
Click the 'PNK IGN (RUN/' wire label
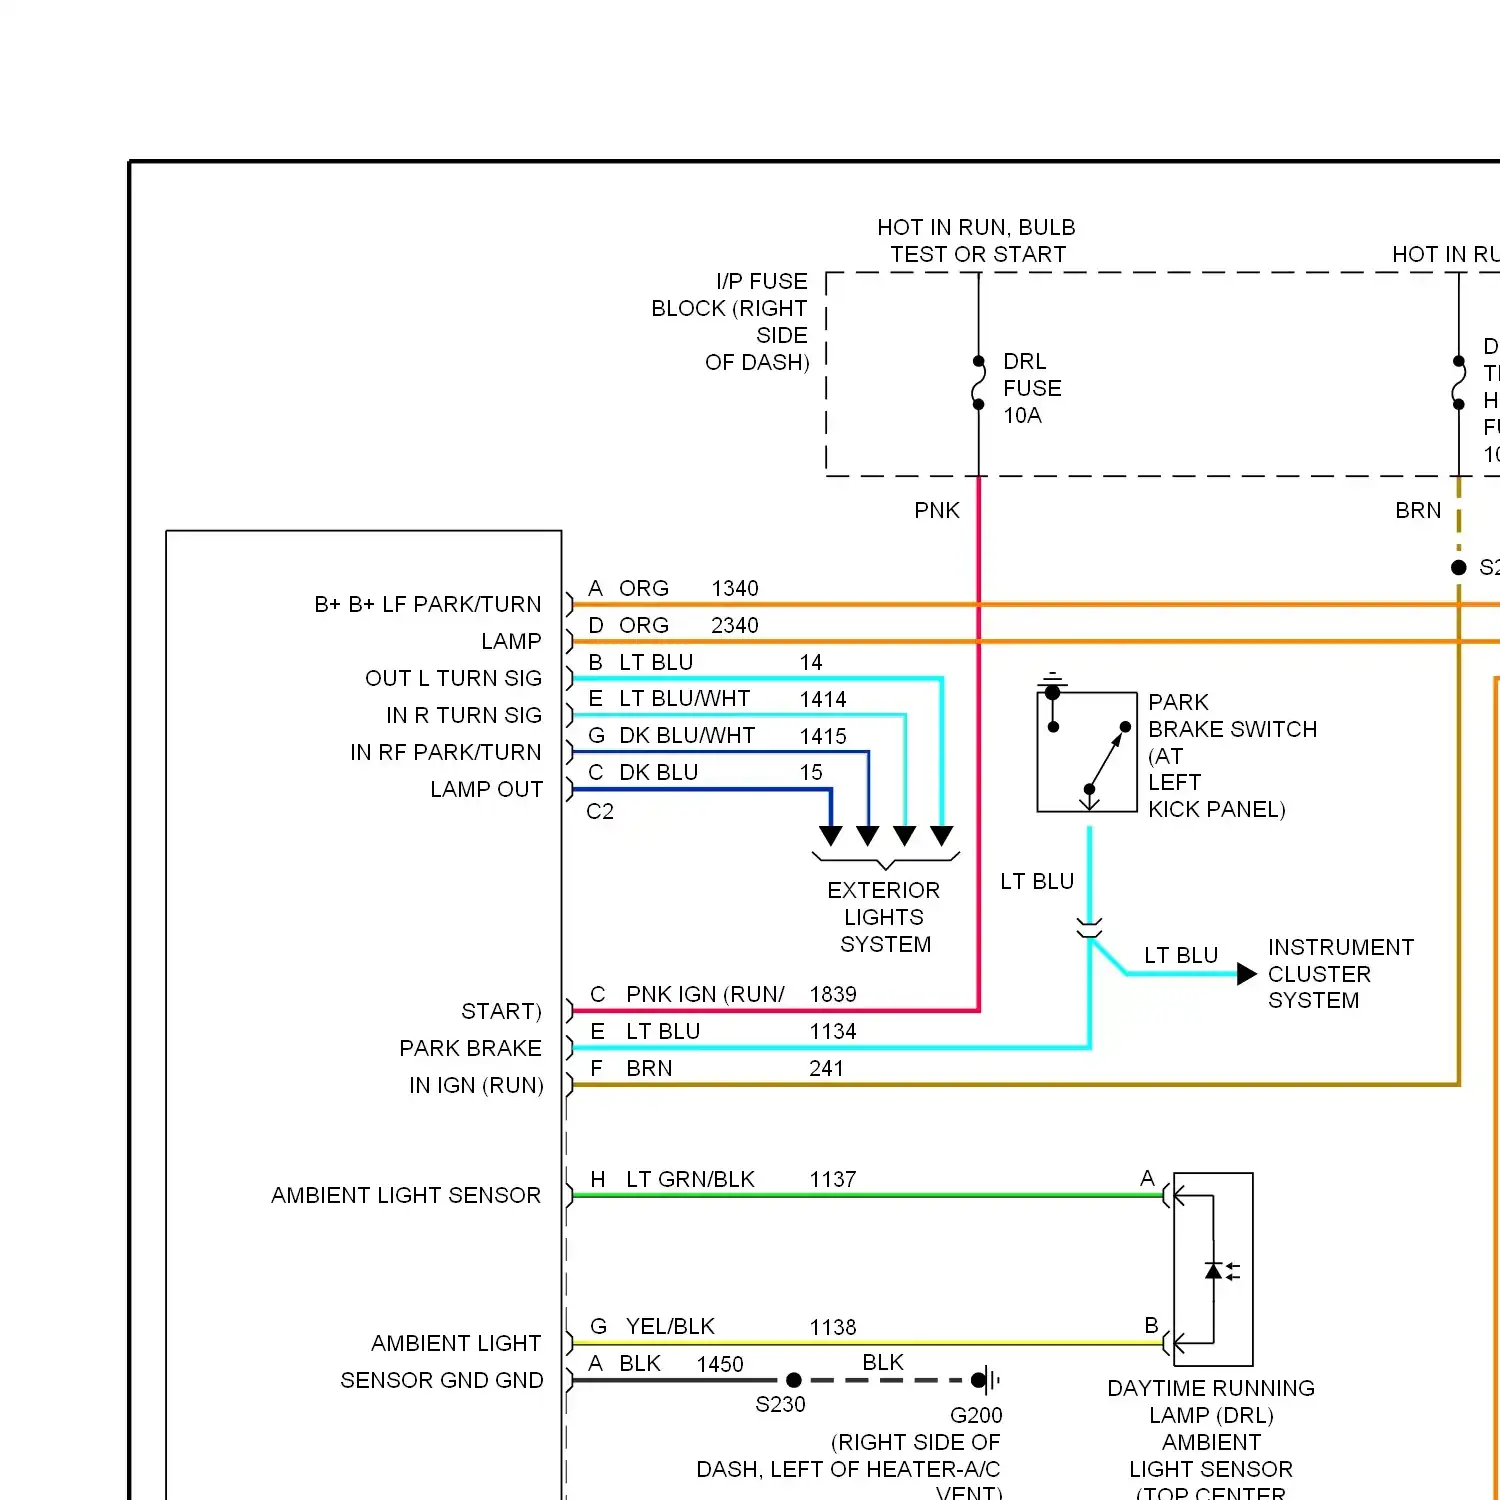[x=705, y=994]
